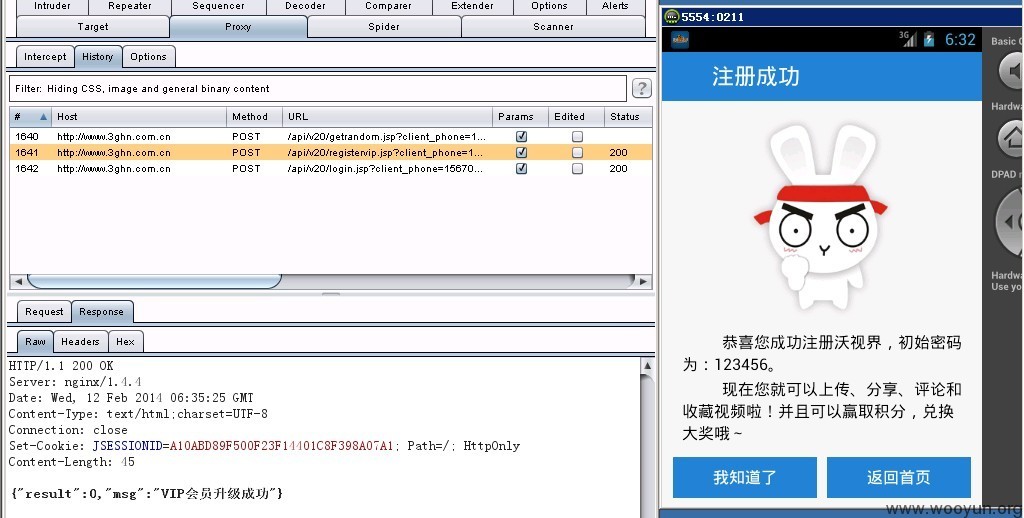1024x518 pixels.
Task: Switch to the Spider tab
Action: [x=384, y=27]
